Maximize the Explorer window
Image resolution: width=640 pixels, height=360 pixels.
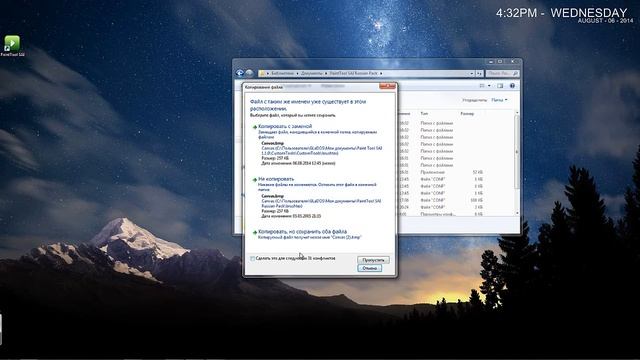click(500, 62)
